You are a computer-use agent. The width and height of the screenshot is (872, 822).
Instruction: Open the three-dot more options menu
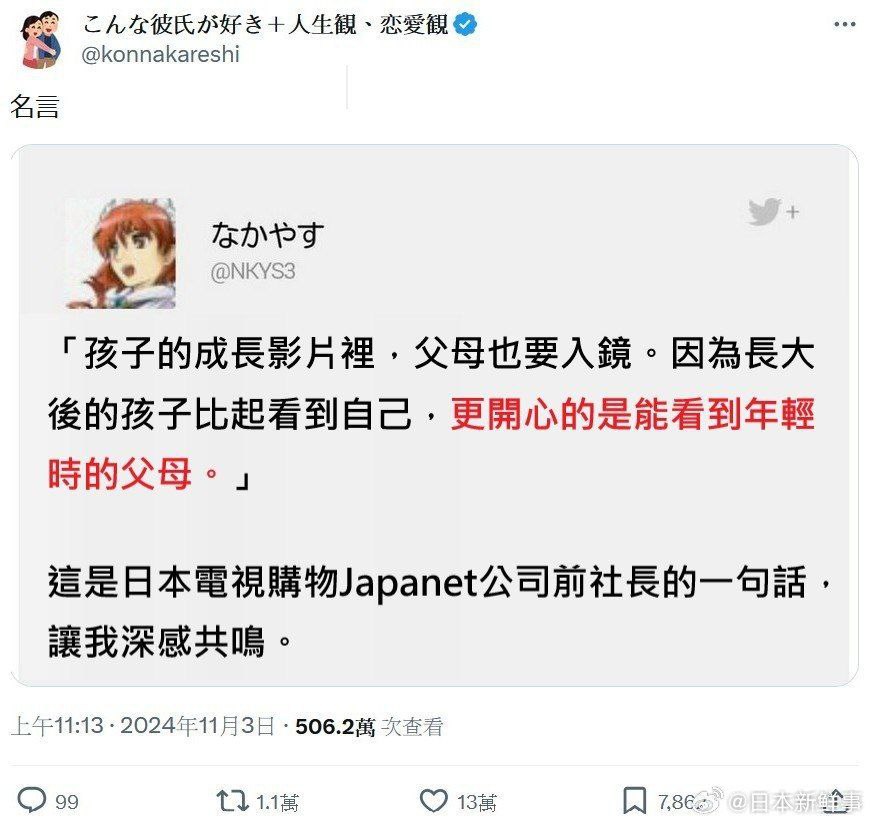pos(844,24)
